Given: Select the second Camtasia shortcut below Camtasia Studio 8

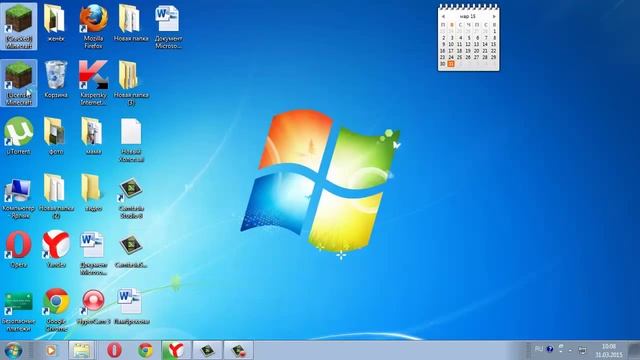Looking at the screenshot, I should [131, 250].
